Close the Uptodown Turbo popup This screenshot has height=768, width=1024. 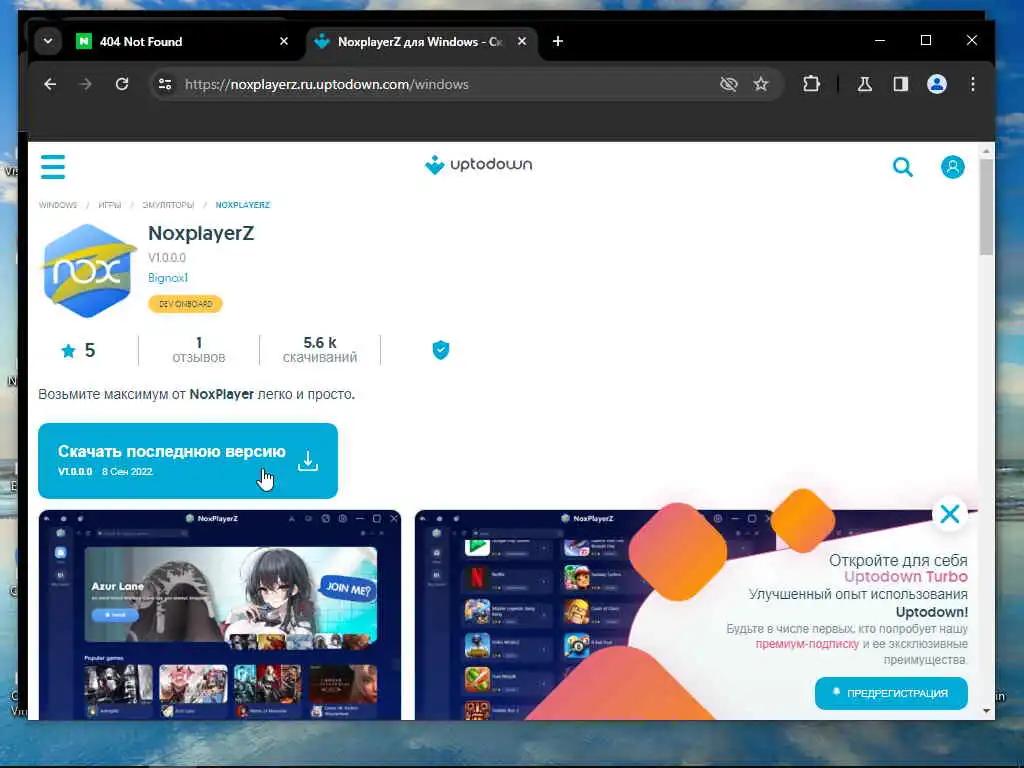pyautogui.click(x=950, y=514)
